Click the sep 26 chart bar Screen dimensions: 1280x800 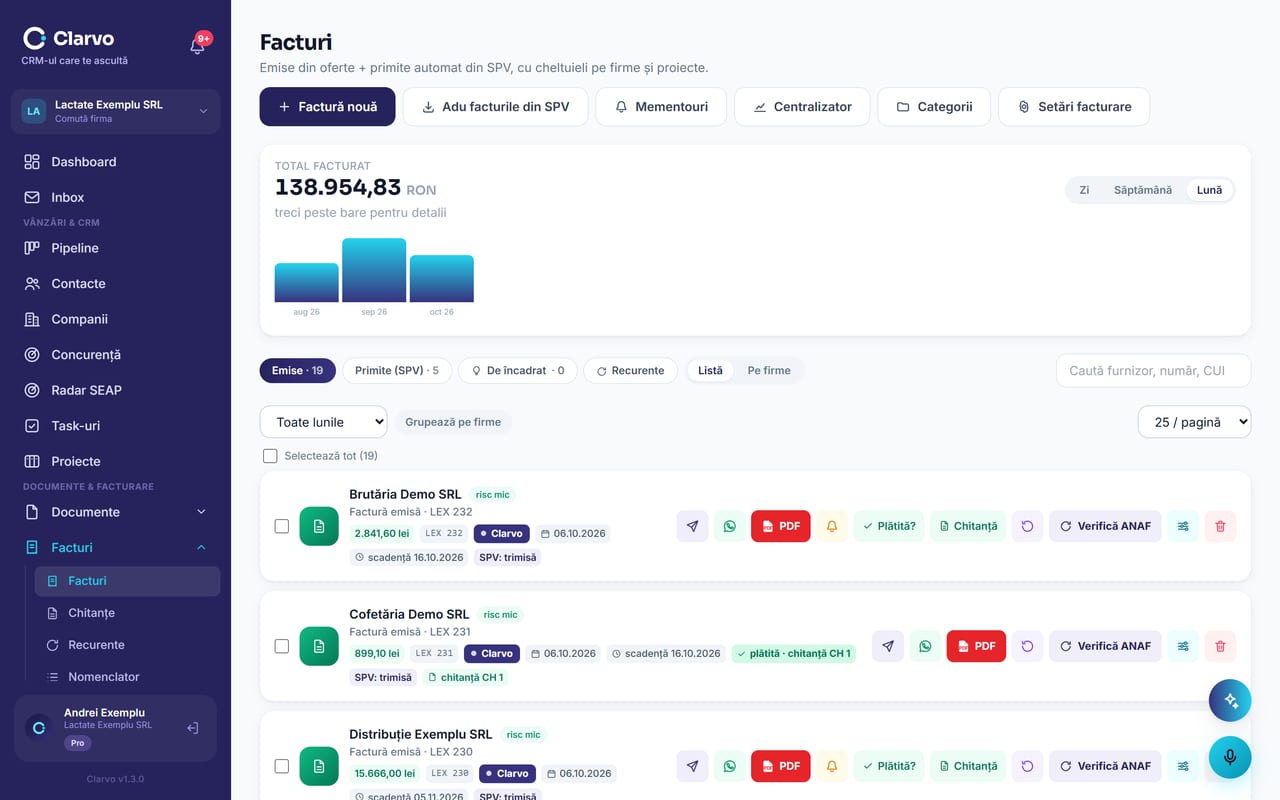[374, 270]
